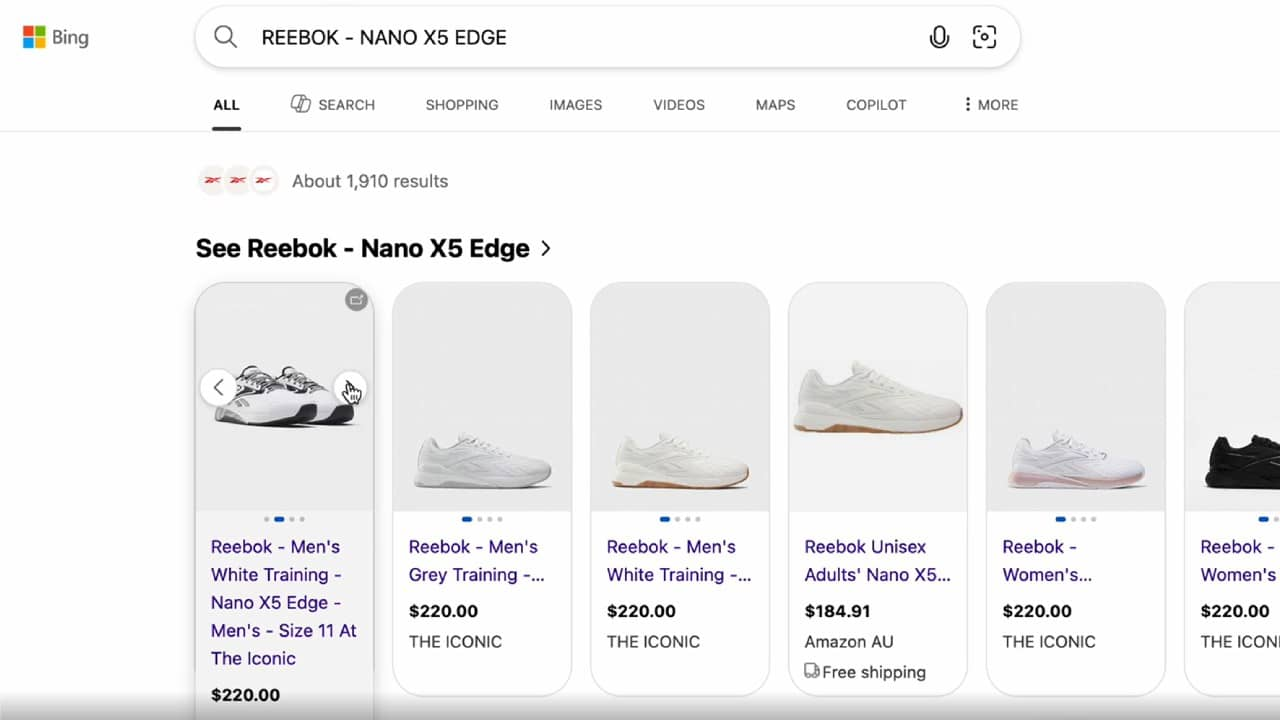Open the VIDEOS tab
Image resolution: width=1280 pixels, height=720 pixels.
pos(679,104)
